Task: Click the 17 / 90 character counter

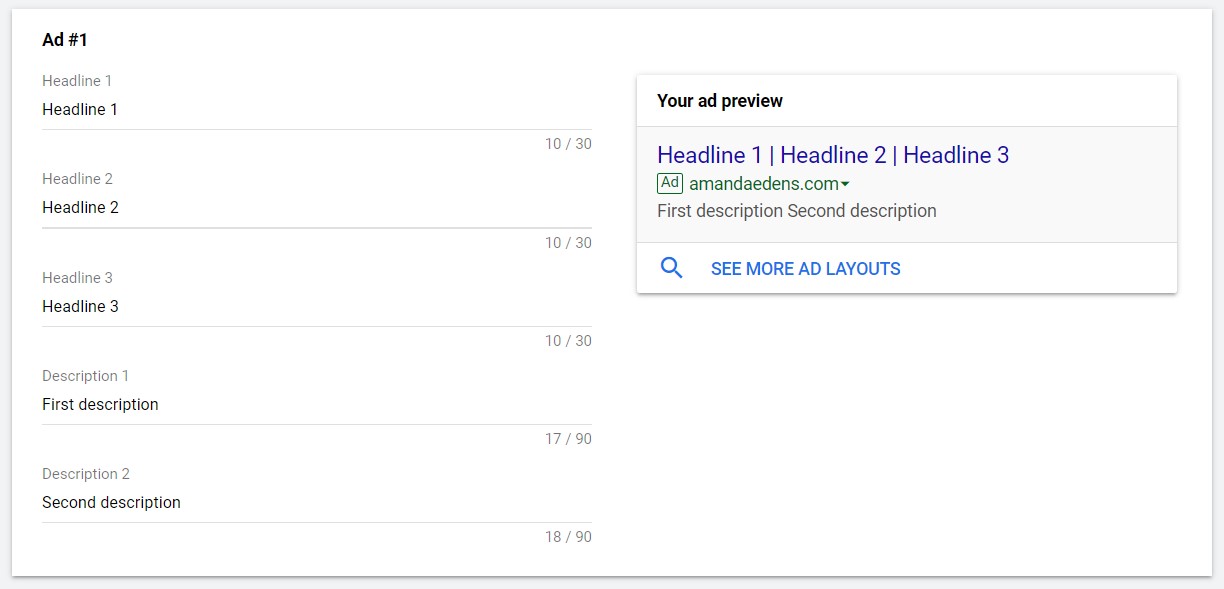Action: pyautogui.click(x=568, y=439)
